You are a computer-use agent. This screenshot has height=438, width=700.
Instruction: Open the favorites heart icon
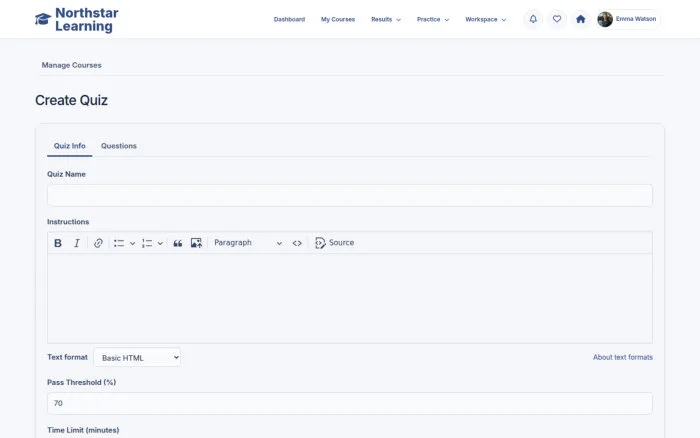coord(557,19)
